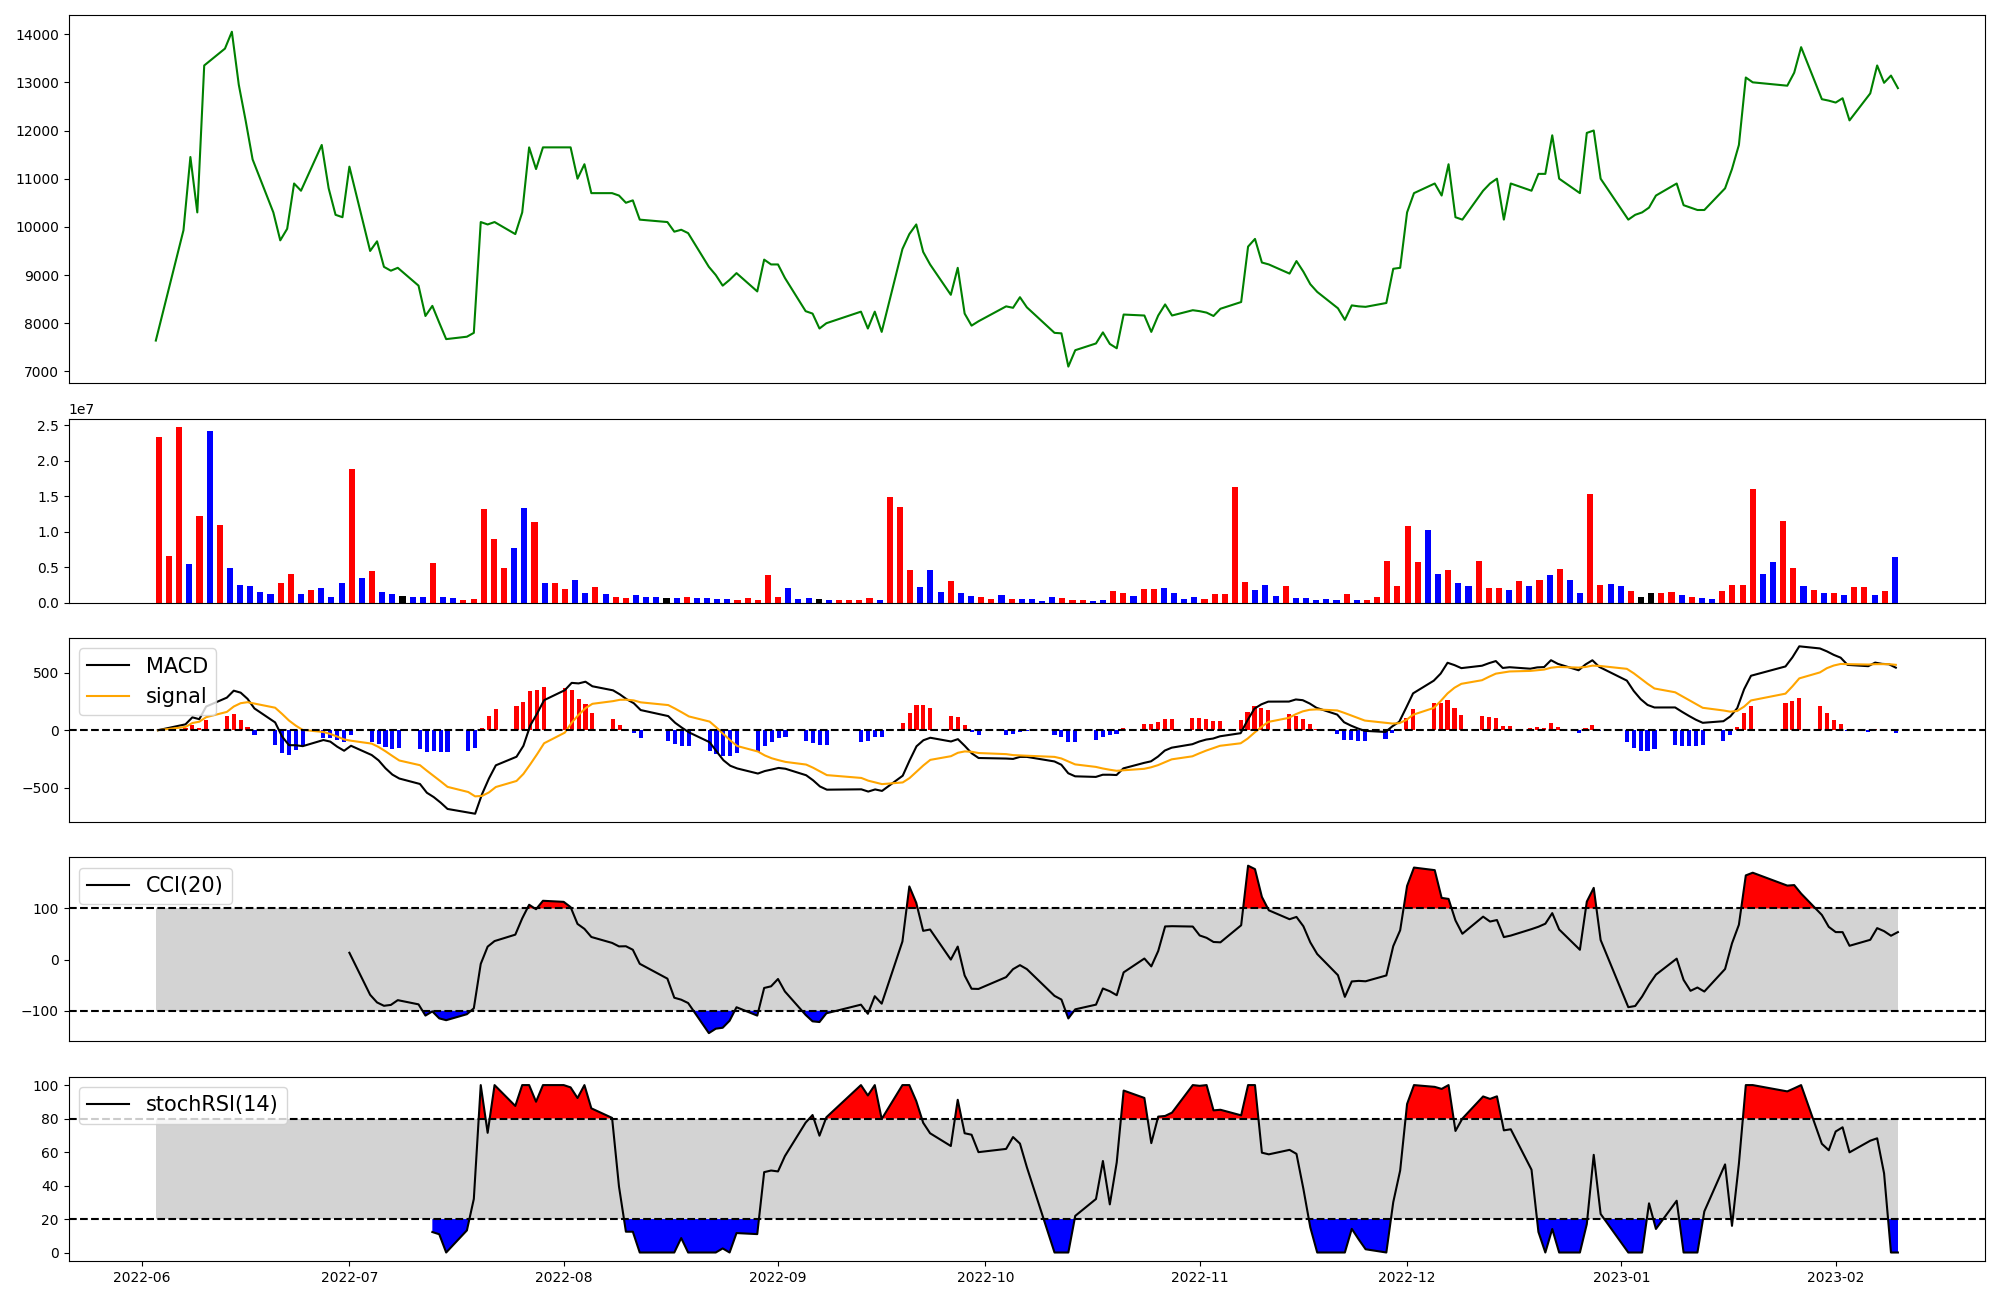
Task: Click the 2023-02 x-axis date label
Action: 1837,1276
